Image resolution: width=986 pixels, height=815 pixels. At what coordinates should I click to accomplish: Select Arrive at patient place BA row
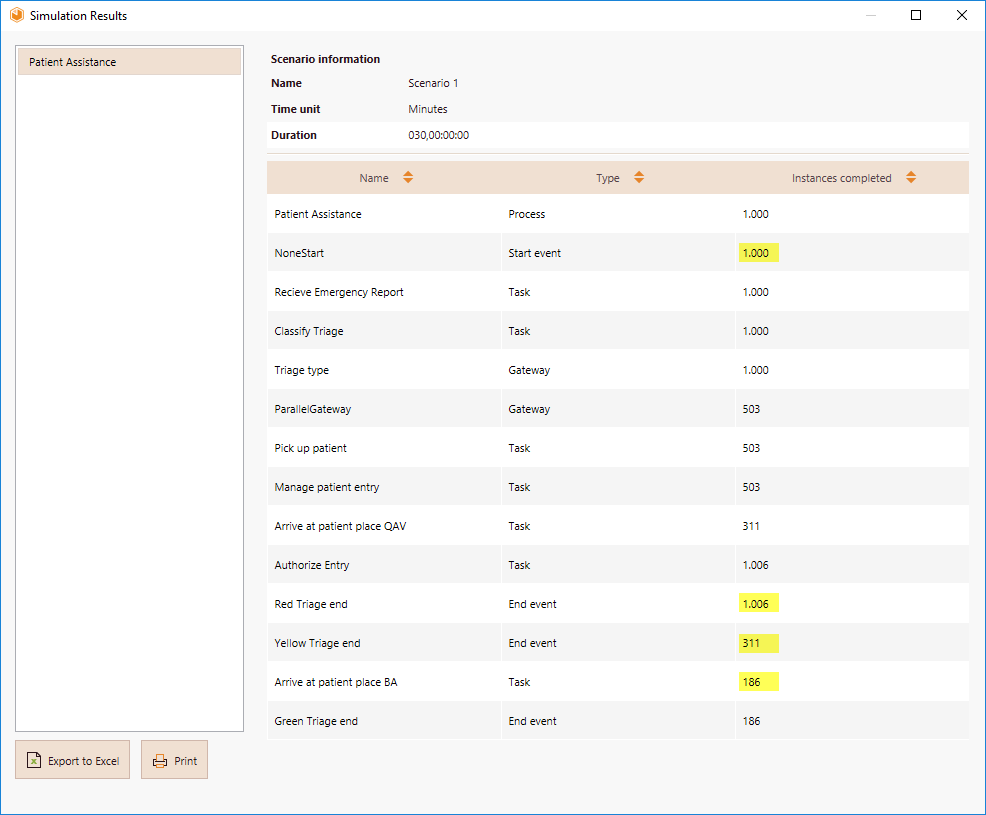pyautogui.click(x=618, y=682)
